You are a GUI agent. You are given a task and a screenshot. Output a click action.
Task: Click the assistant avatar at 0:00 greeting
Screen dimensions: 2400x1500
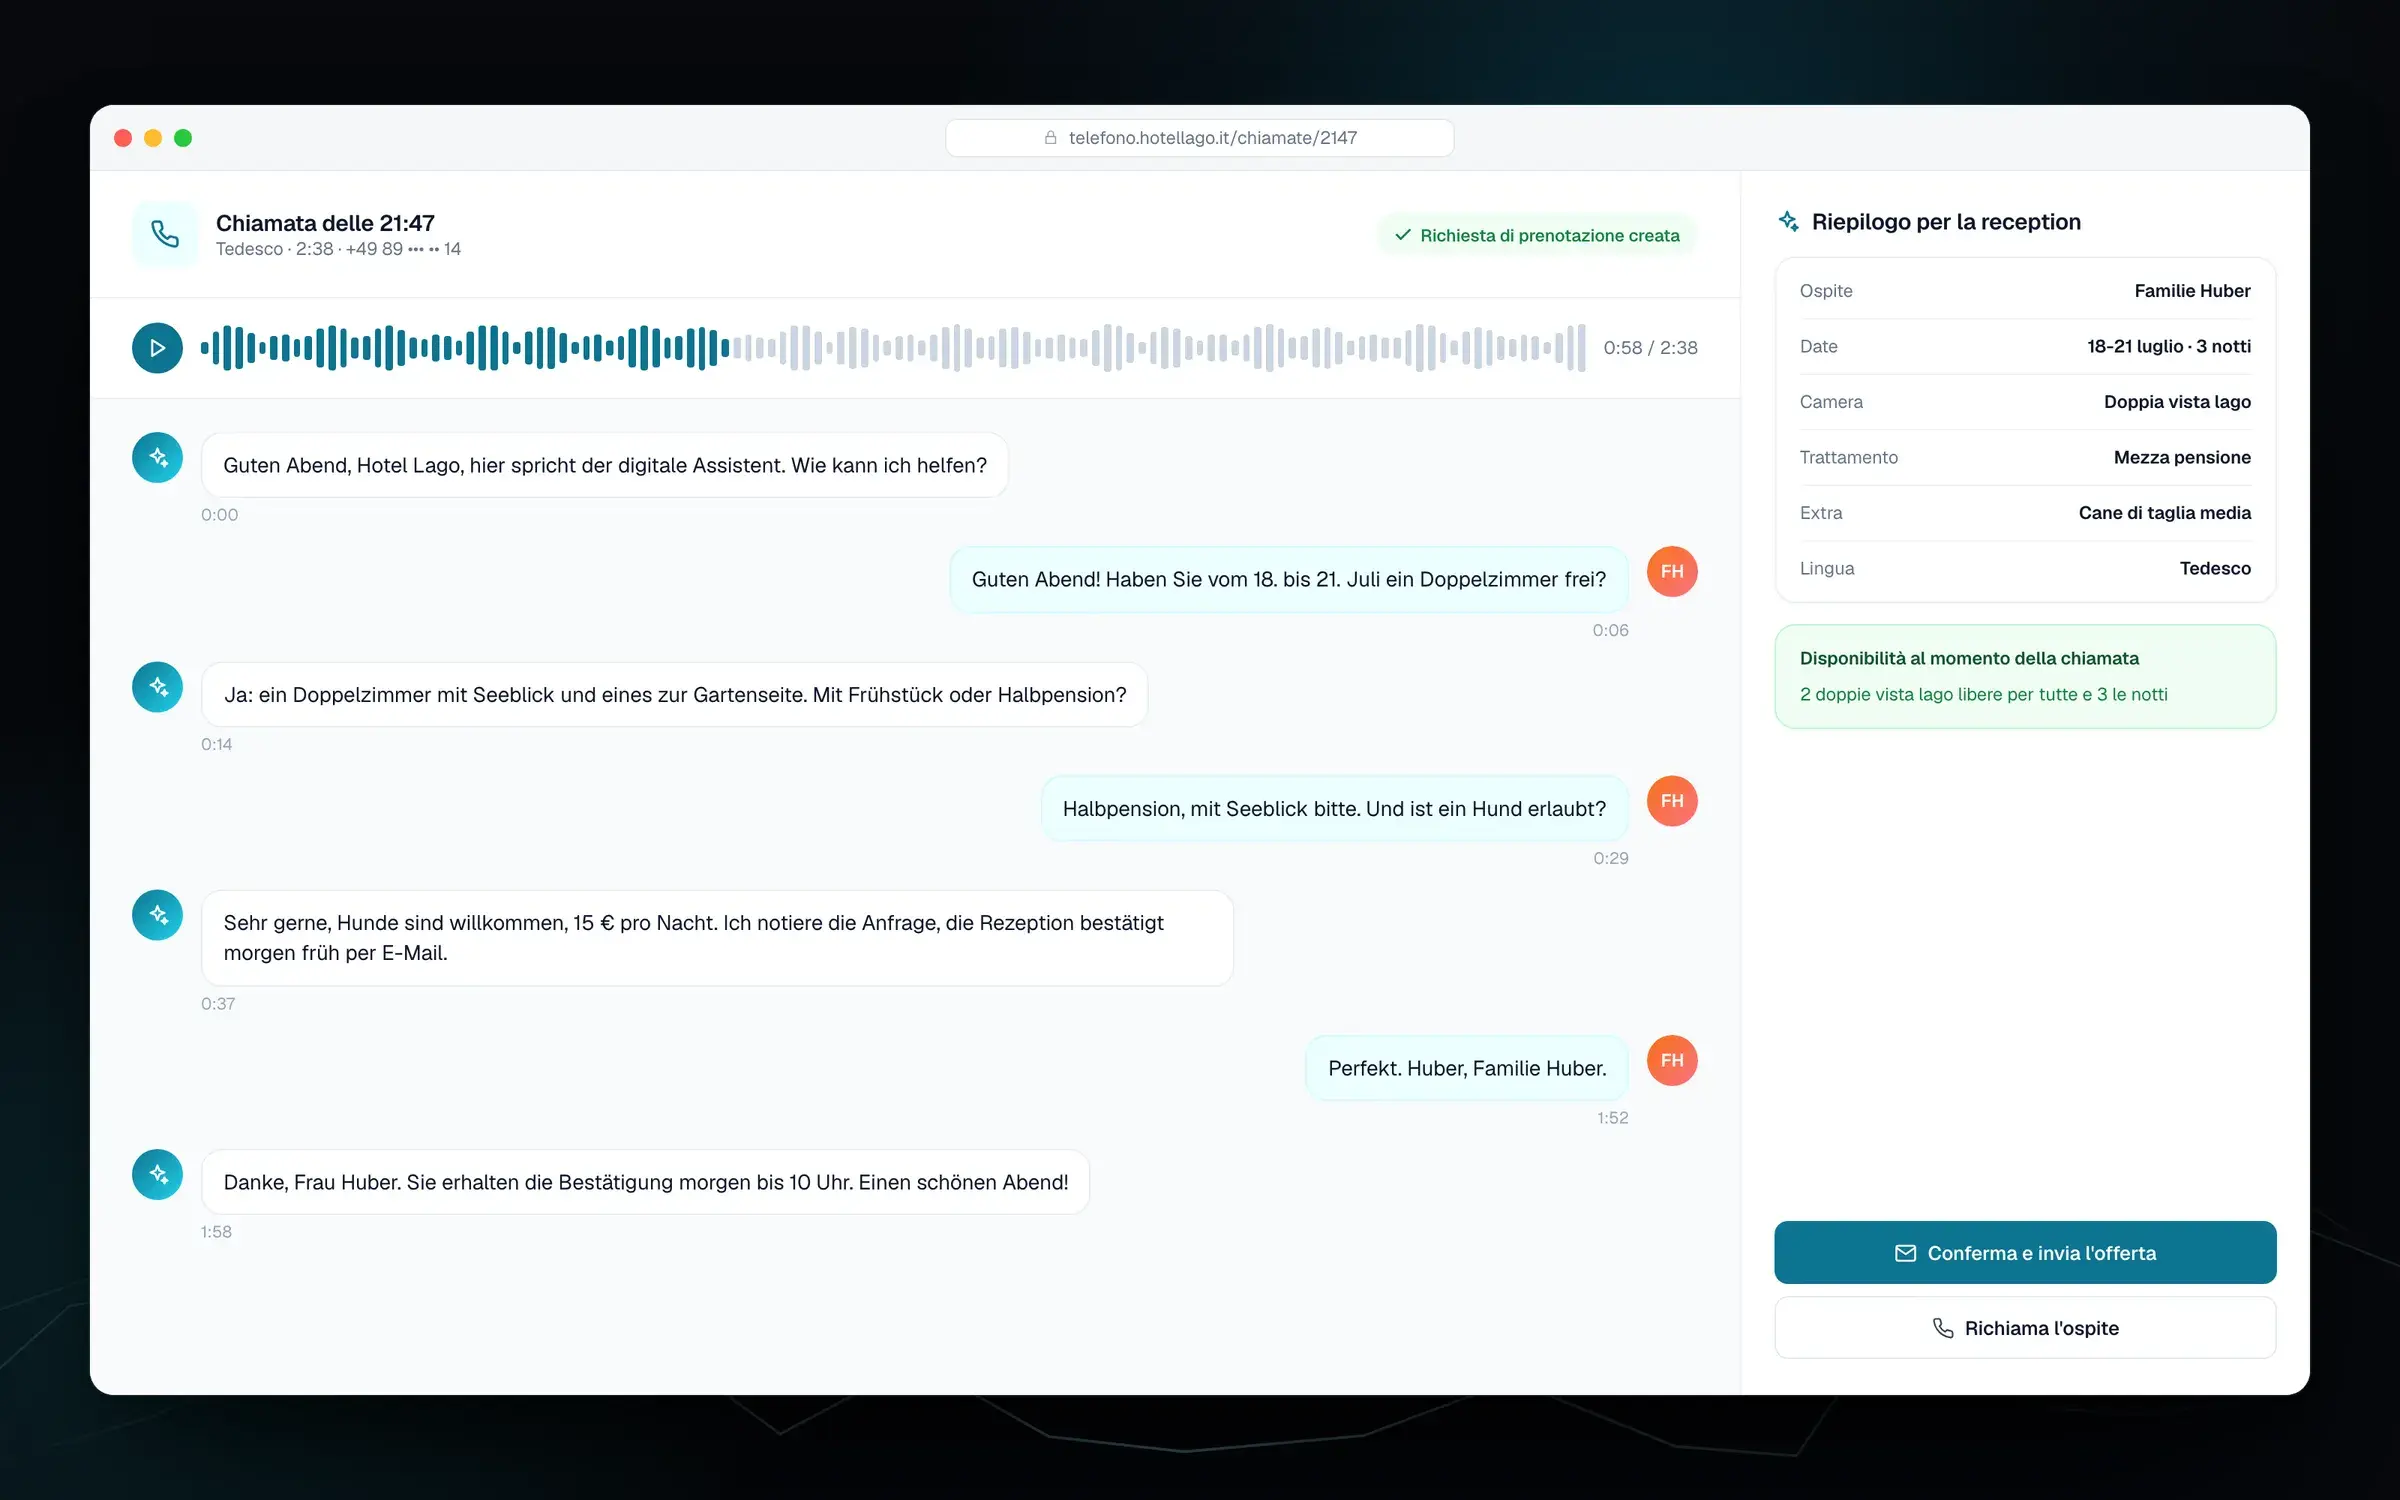tap(157, 458)
